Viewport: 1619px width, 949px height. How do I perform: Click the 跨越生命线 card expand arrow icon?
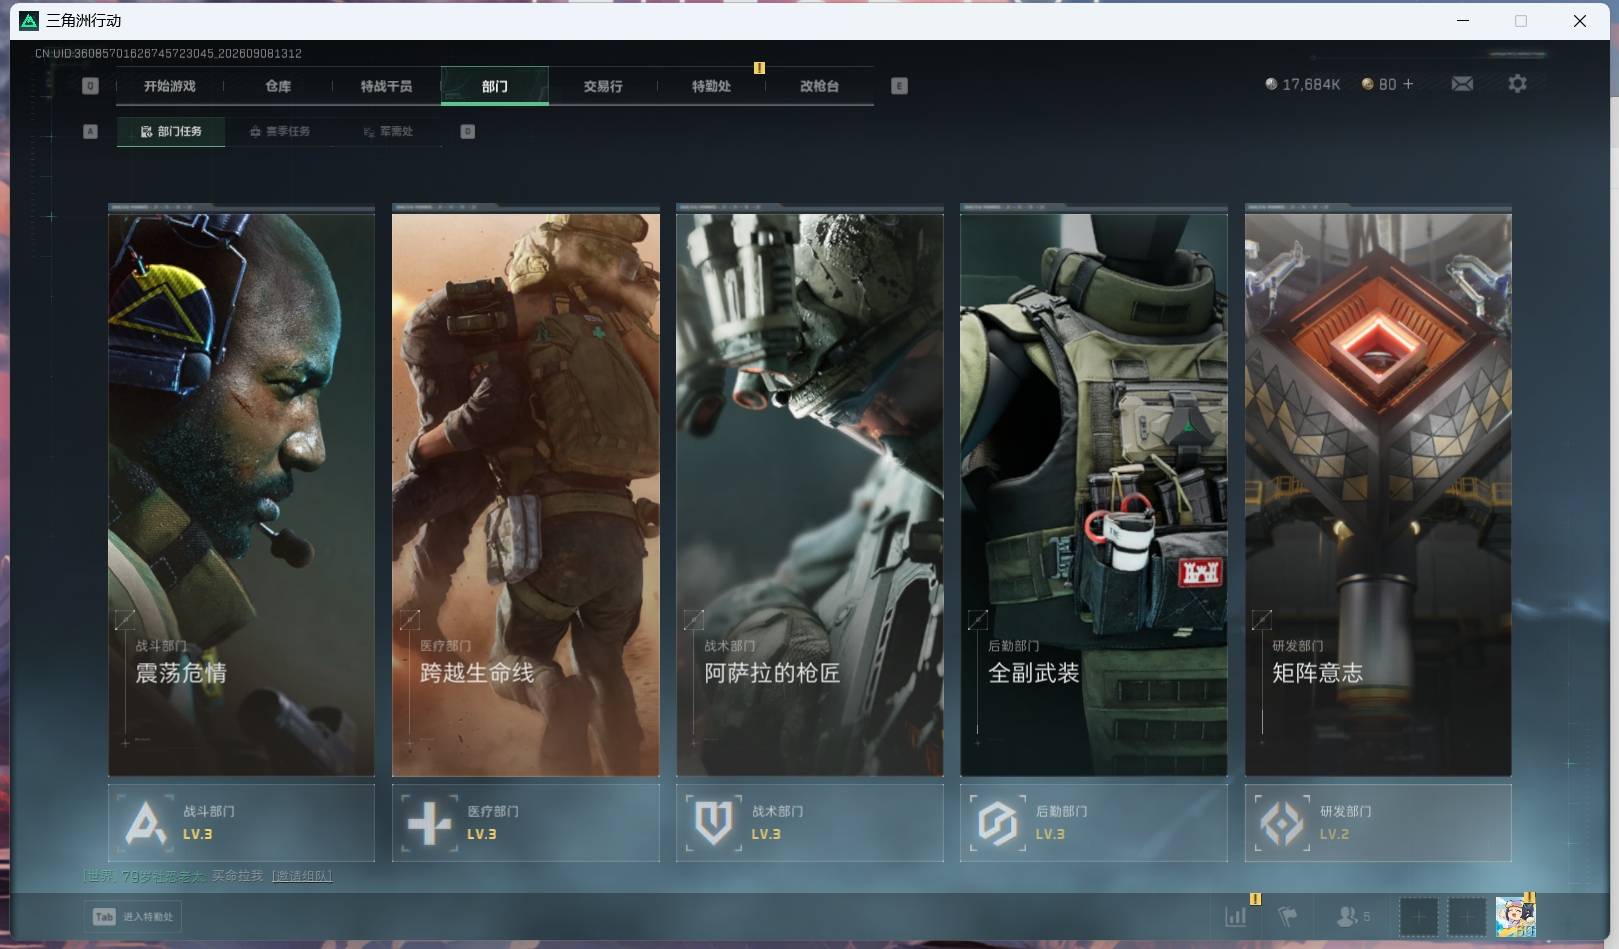click(409, 620)
